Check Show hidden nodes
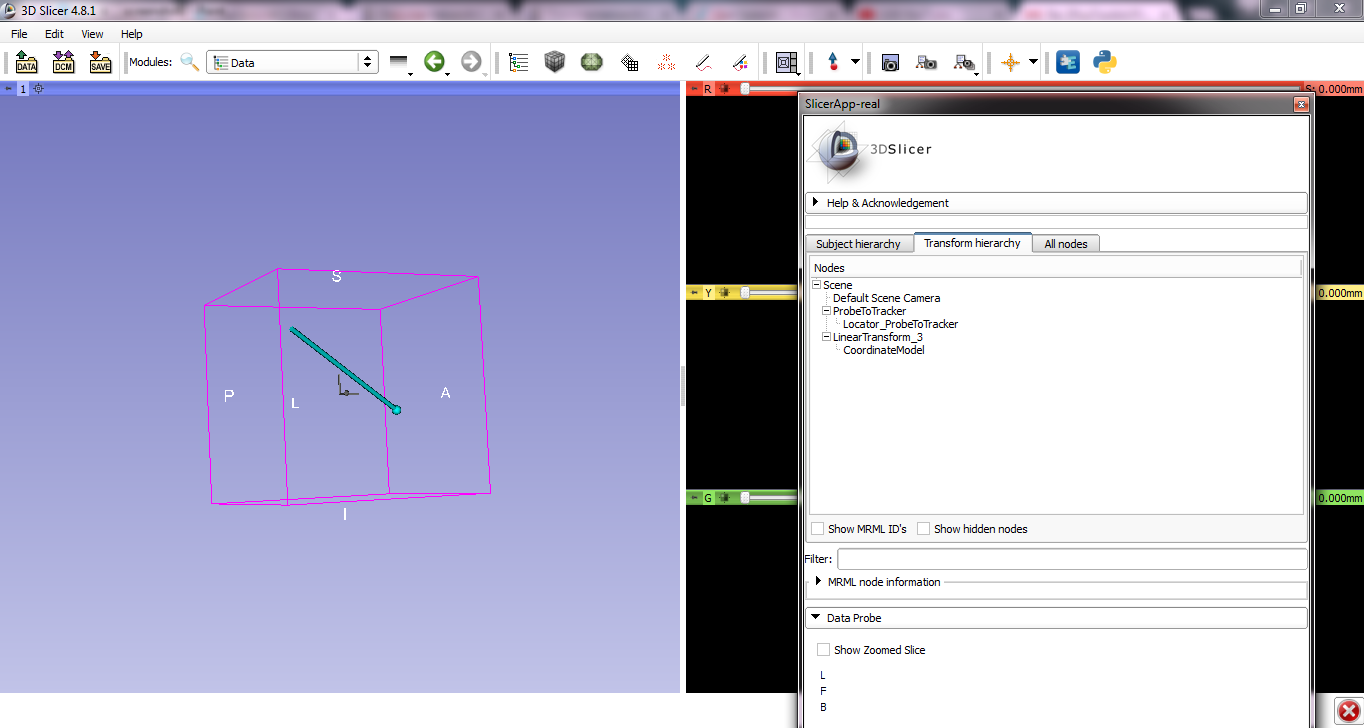 tap(923, 528)
